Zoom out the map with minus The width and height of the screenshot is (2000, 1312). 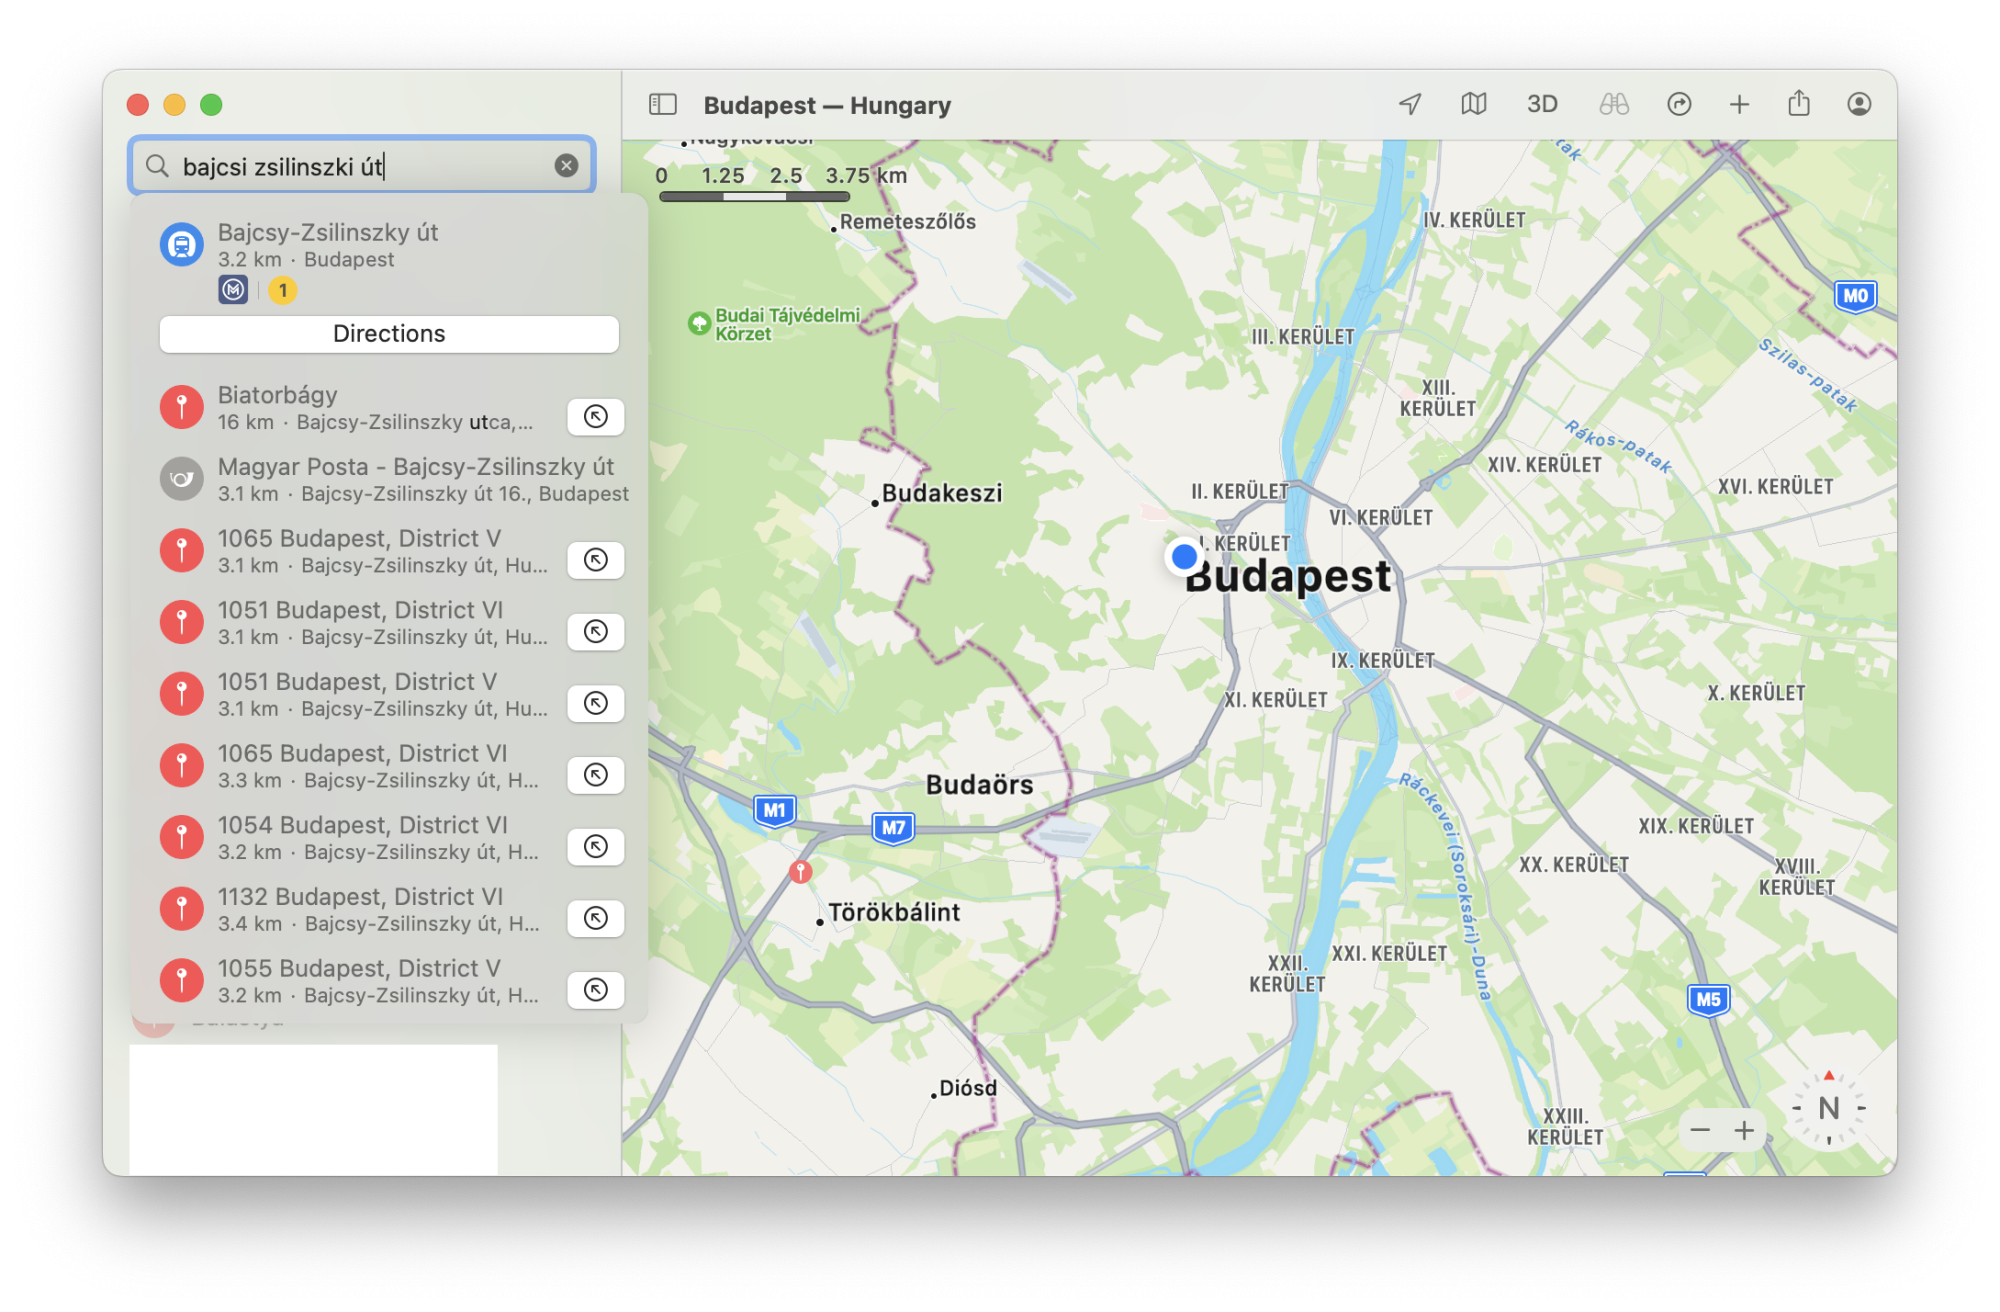pos(1700,1131)
